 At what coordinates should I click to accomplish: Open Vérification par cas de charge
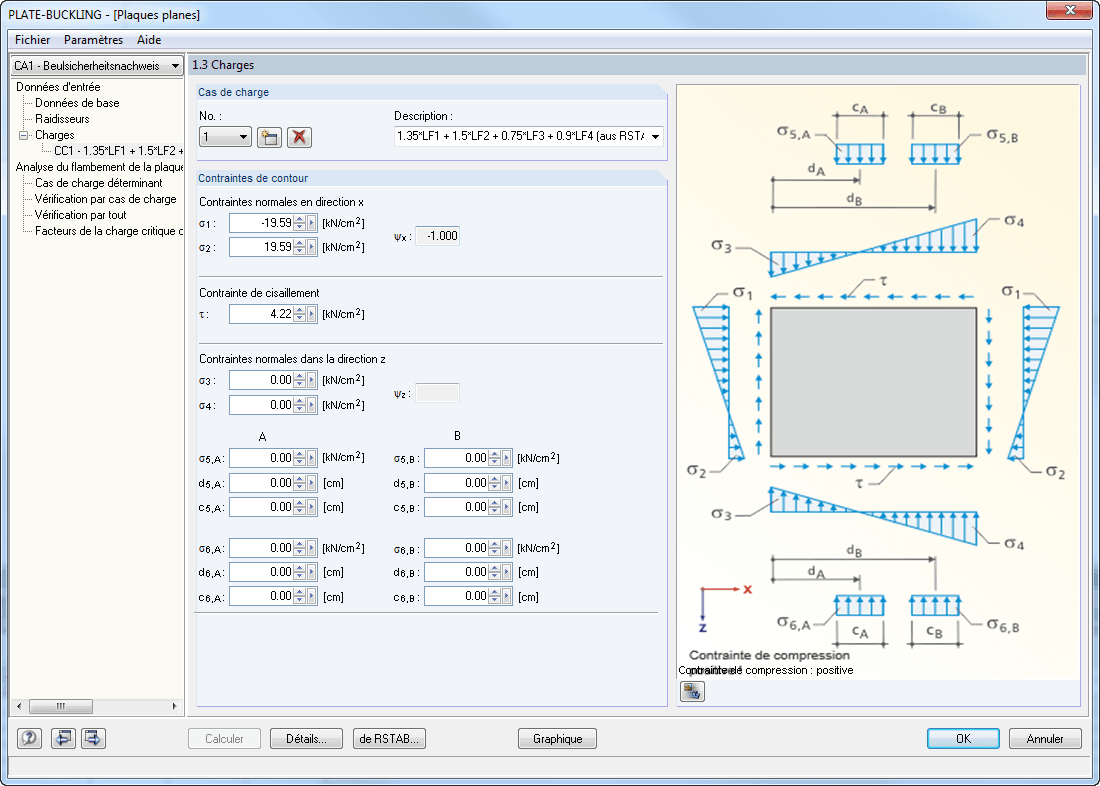click(105, 199)
